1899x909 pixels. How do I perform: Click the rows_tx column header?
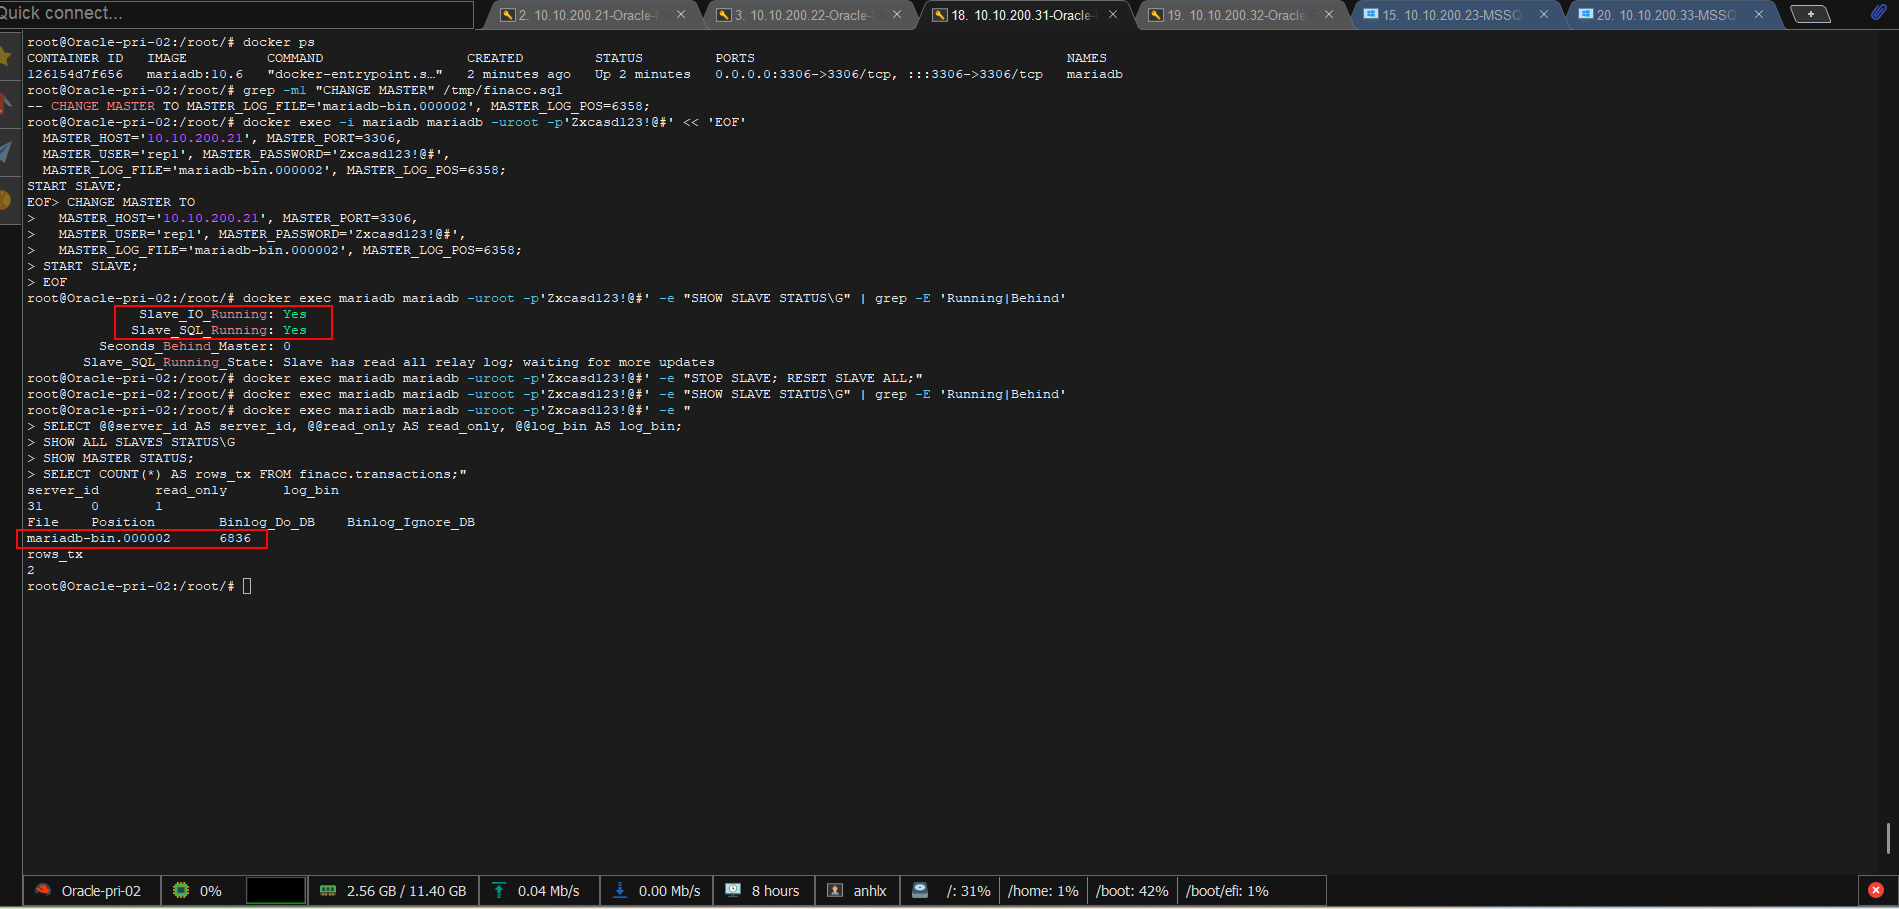(55, 554)
